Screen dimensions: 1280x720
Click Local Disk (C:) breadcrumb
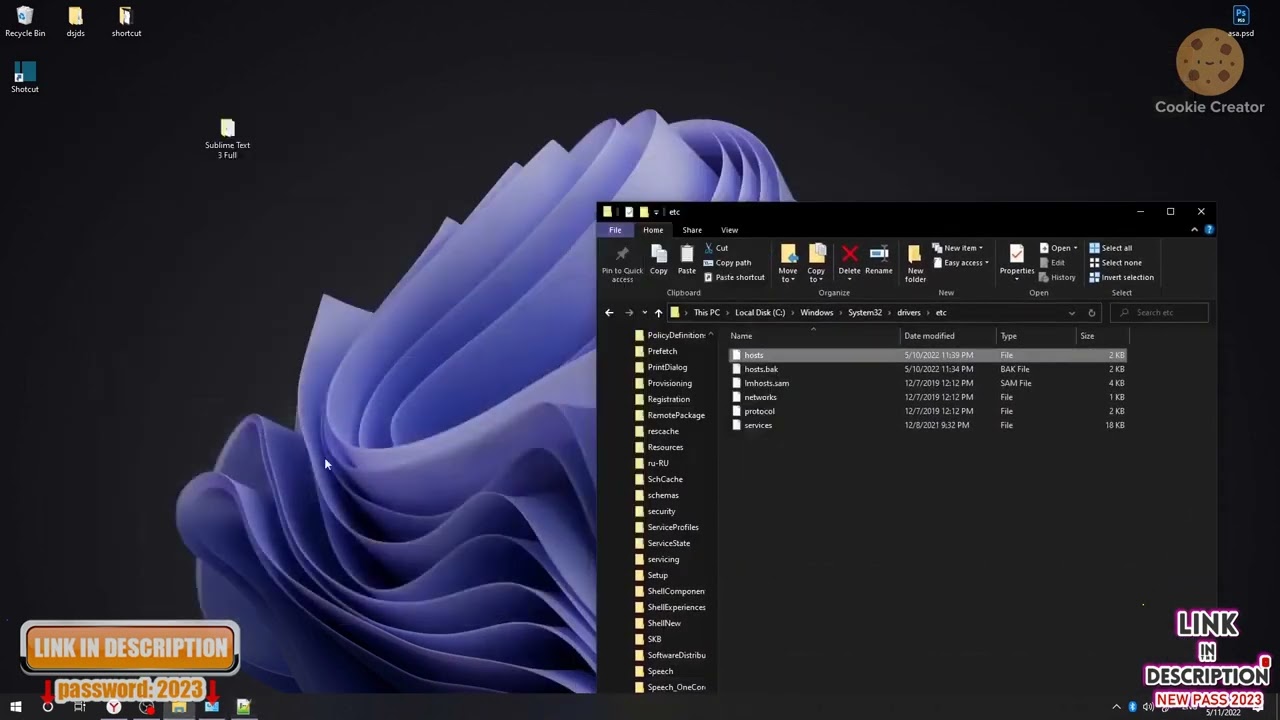pos(760,313)
